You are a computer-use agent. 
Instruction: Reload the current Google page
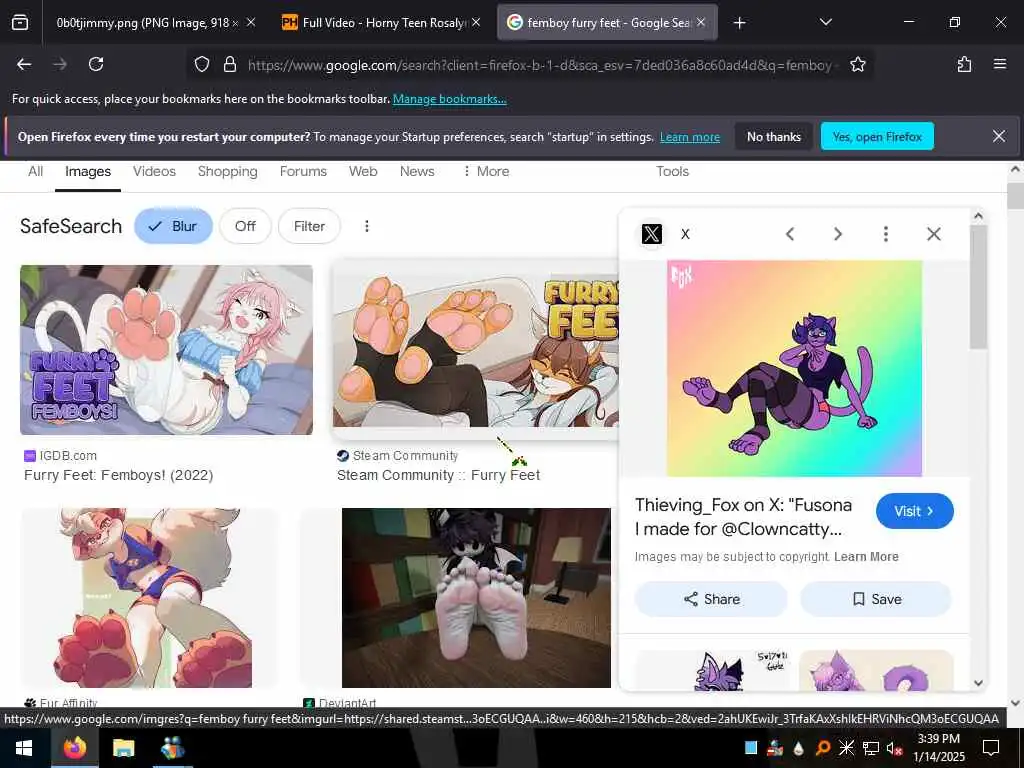click(96, 64)
